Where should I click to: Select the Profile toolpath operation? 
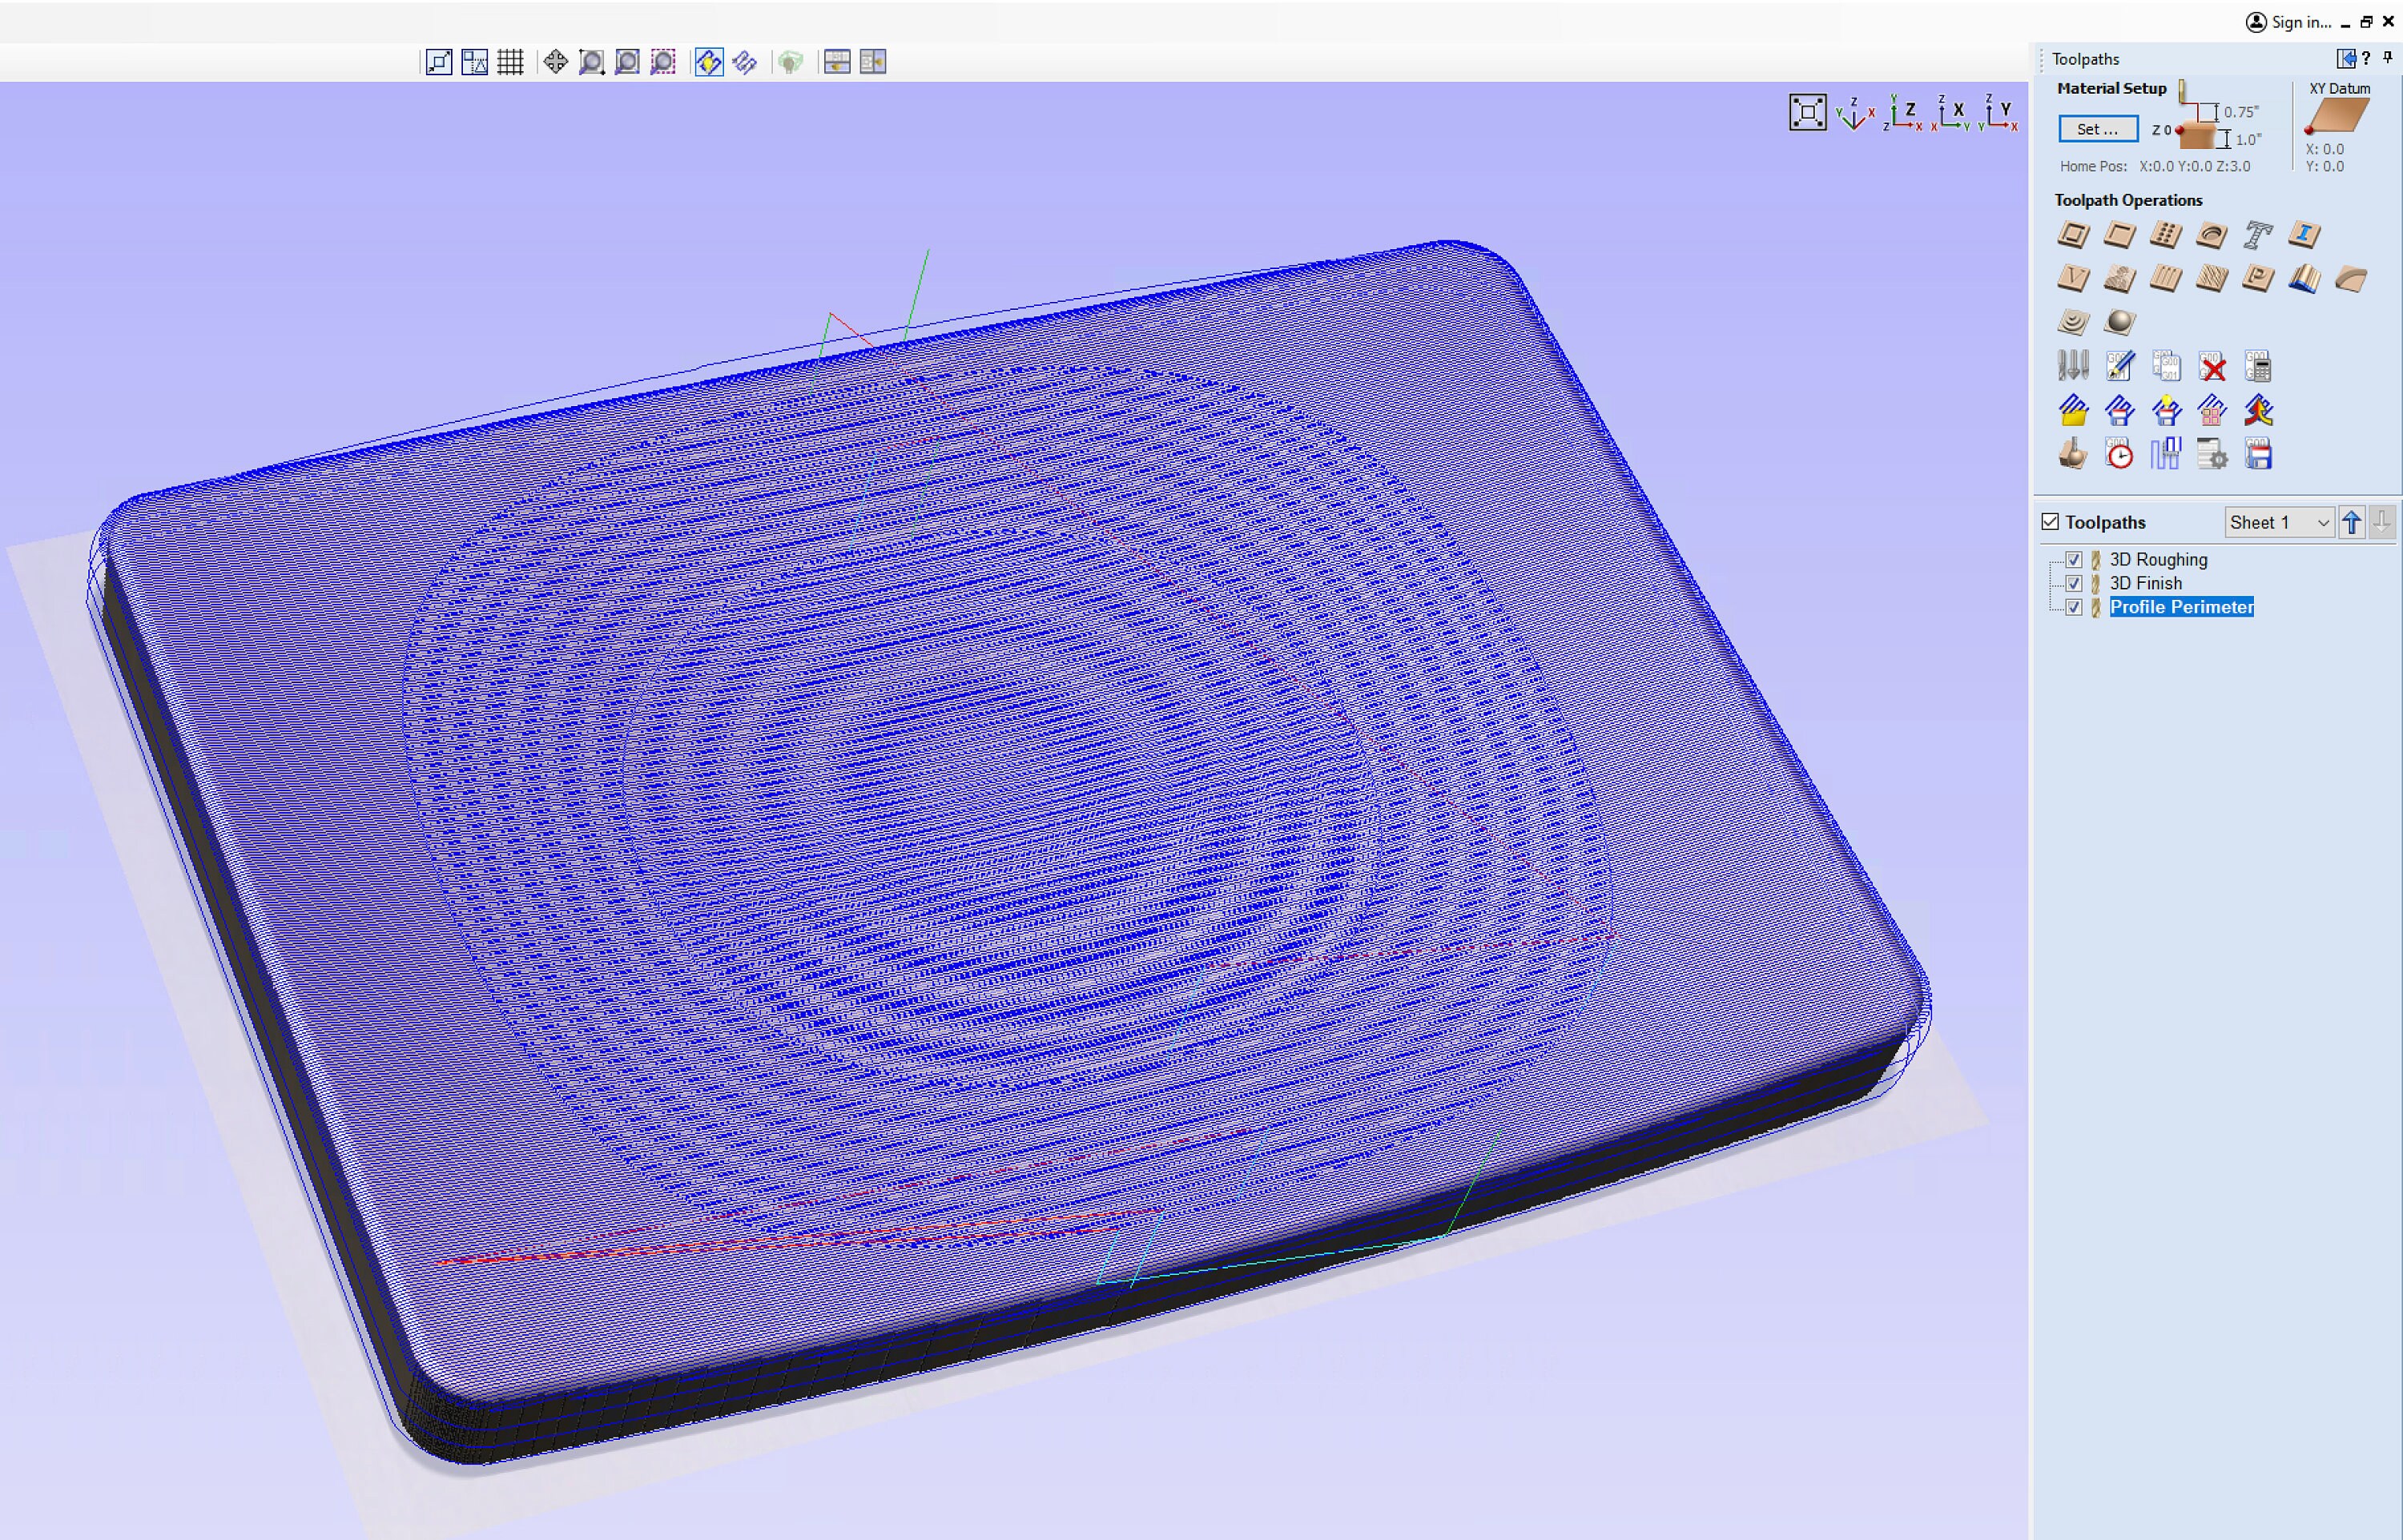[x=2072, y=235]
